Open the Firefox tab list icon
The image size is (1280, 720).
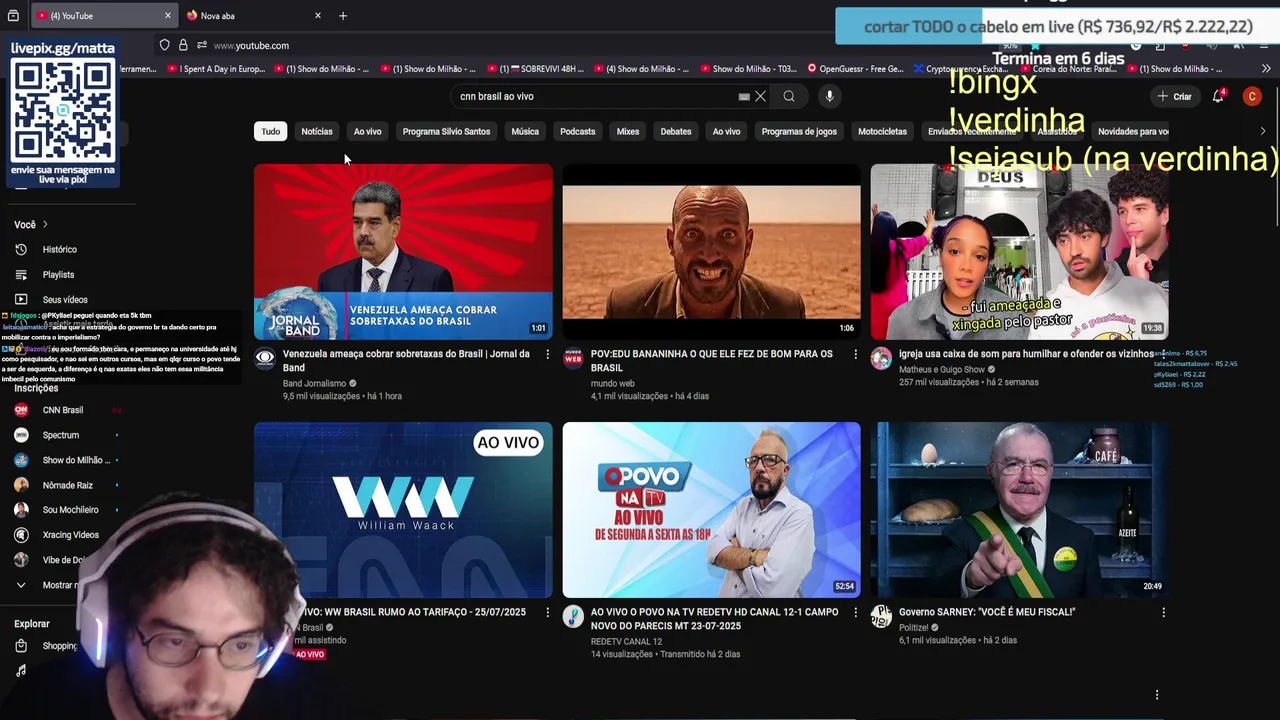pyautogui.click(x=13, y=16)
